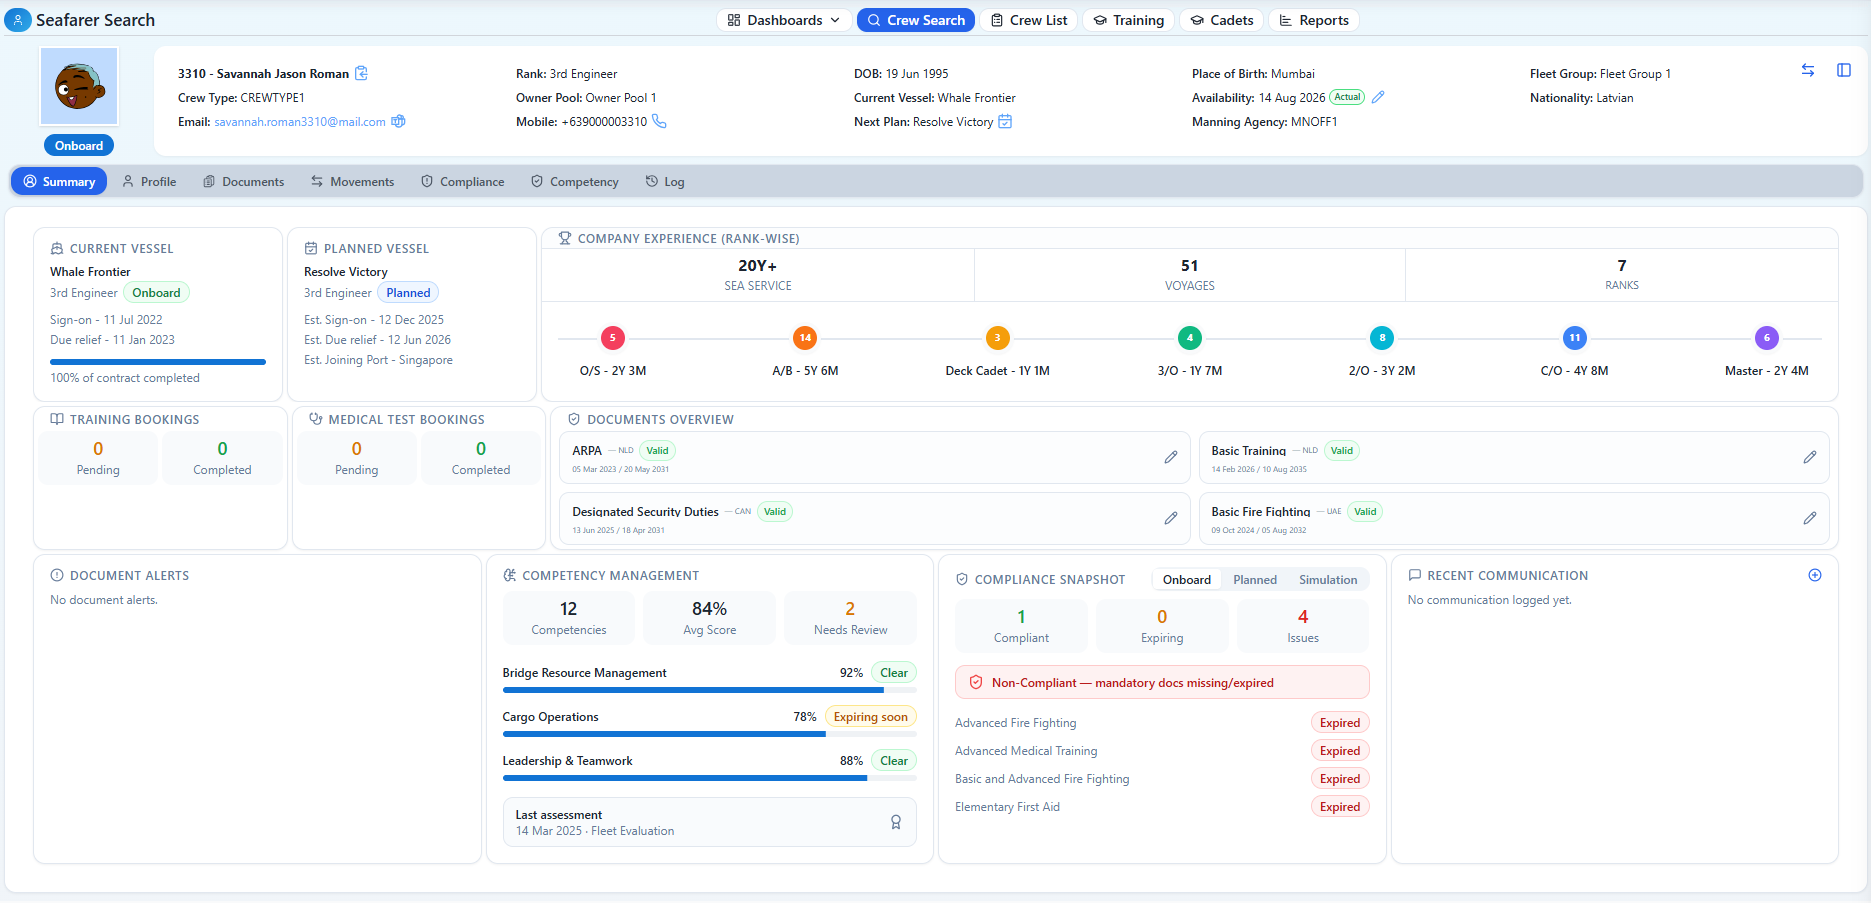Click the savannah.roman3310@mail.com email link
The height and width of the screenshot is (903, 1871).
coord(300,122)
